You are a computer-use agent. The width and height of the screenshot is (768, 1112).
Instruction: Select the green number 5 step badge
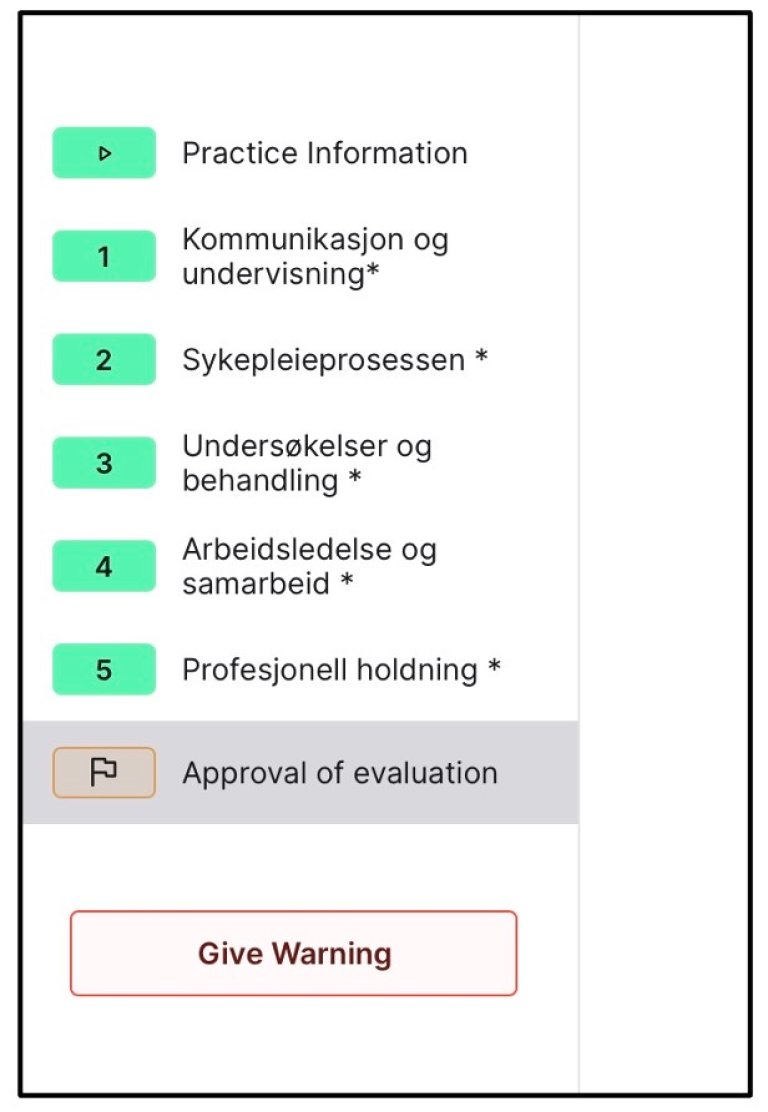tap(104, 669)
